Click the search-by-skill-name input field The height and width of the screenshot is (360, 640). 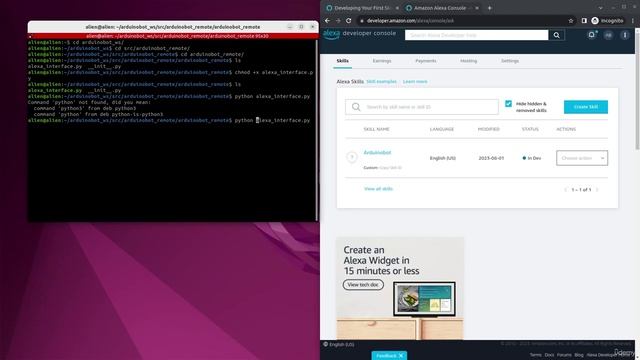point(422,107)
